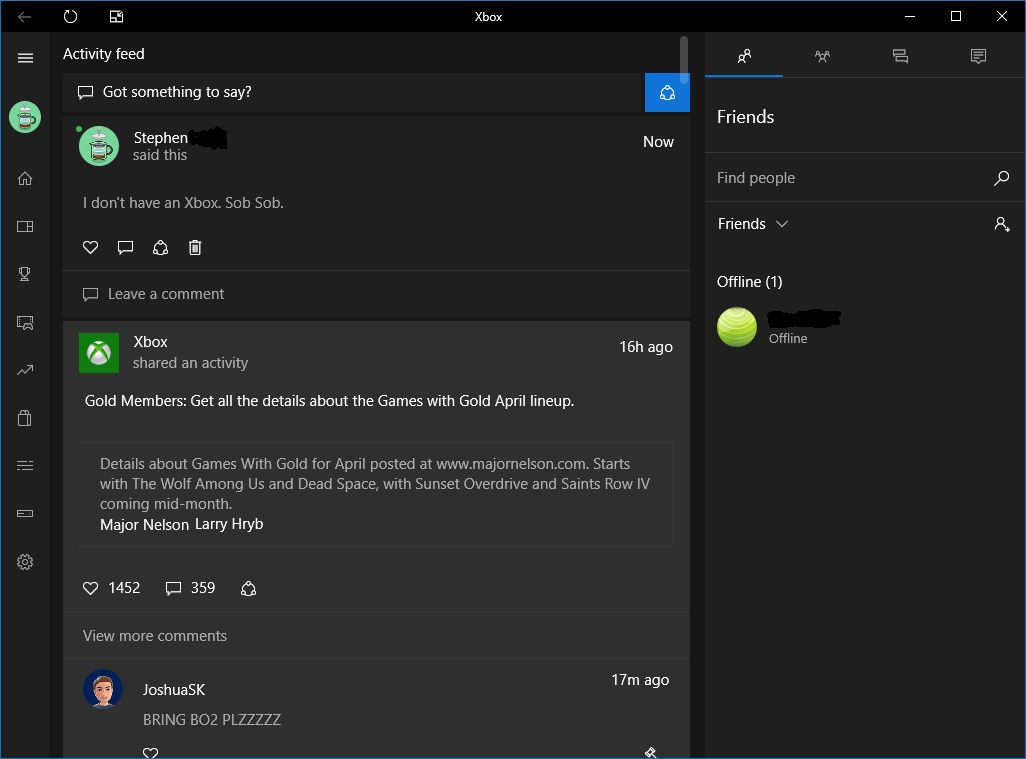Add a friend using person-plus icon
Screen dimensions: 1026x759
(1002, 224)
